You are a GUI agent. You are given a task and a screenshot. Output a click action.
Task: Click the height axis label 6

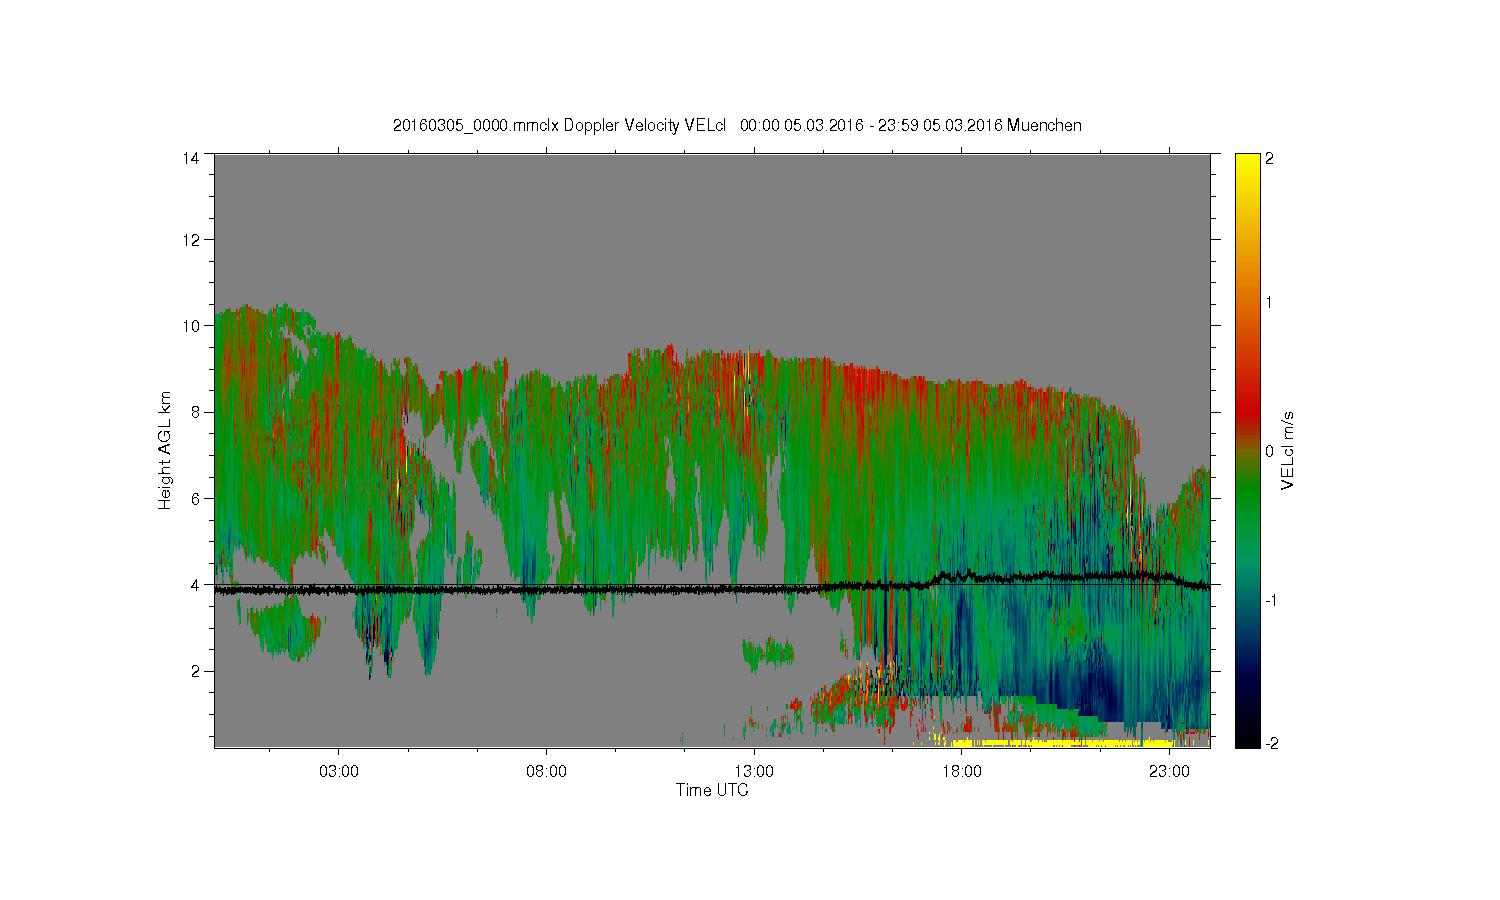coord(194,498)
